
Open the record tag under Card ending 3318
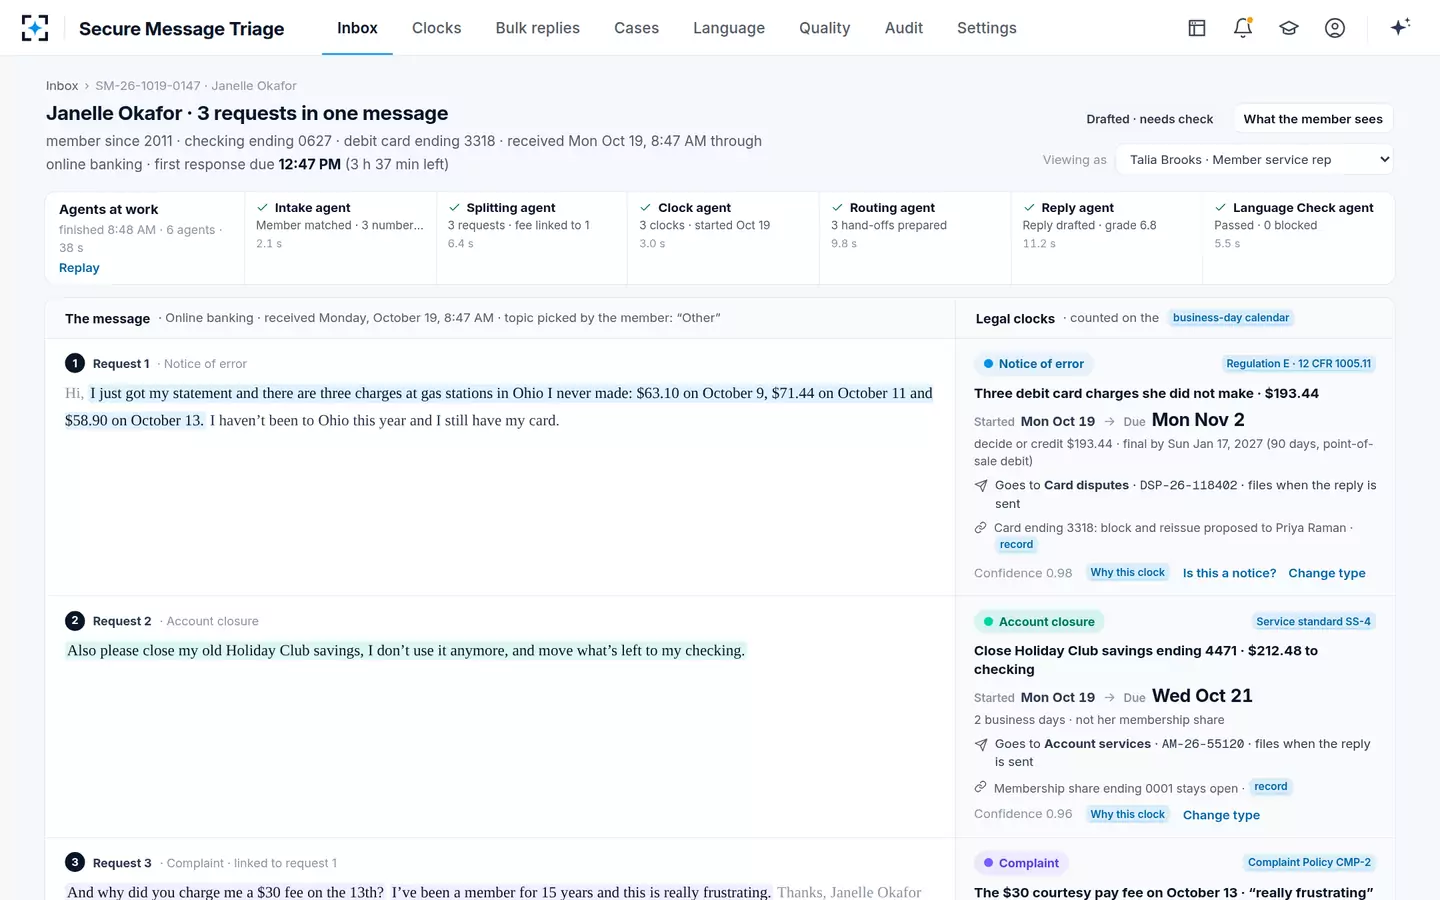[1016, 545]
